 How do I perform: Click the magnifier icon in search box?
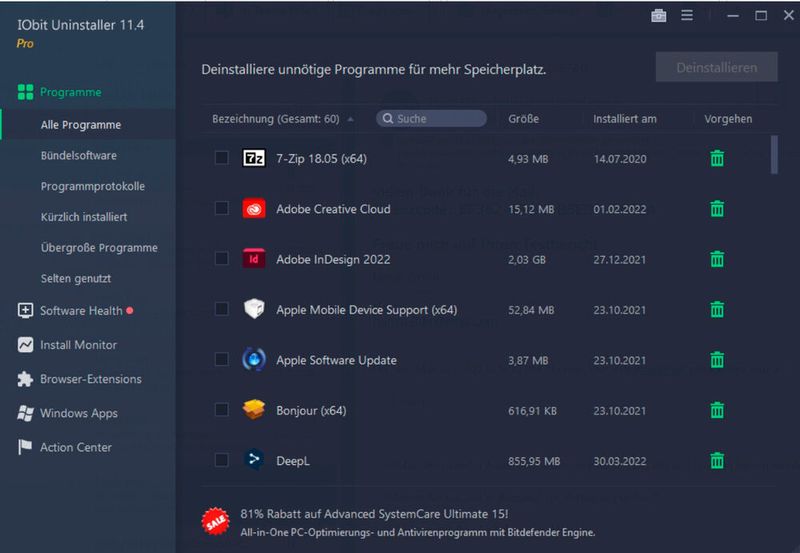[x=388, y=119]
